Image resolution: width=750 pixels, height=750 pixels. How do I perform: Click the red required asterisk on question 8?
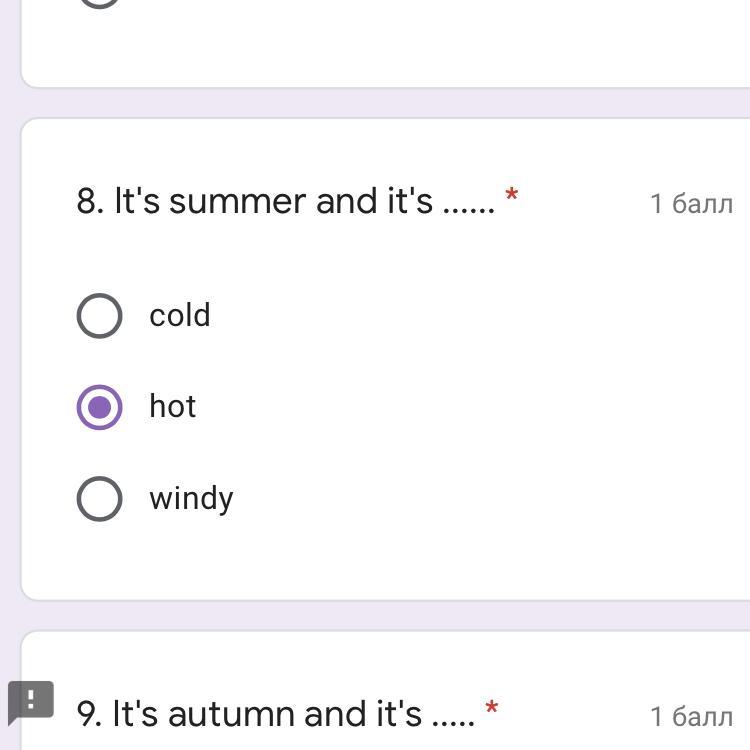(512, 195)
